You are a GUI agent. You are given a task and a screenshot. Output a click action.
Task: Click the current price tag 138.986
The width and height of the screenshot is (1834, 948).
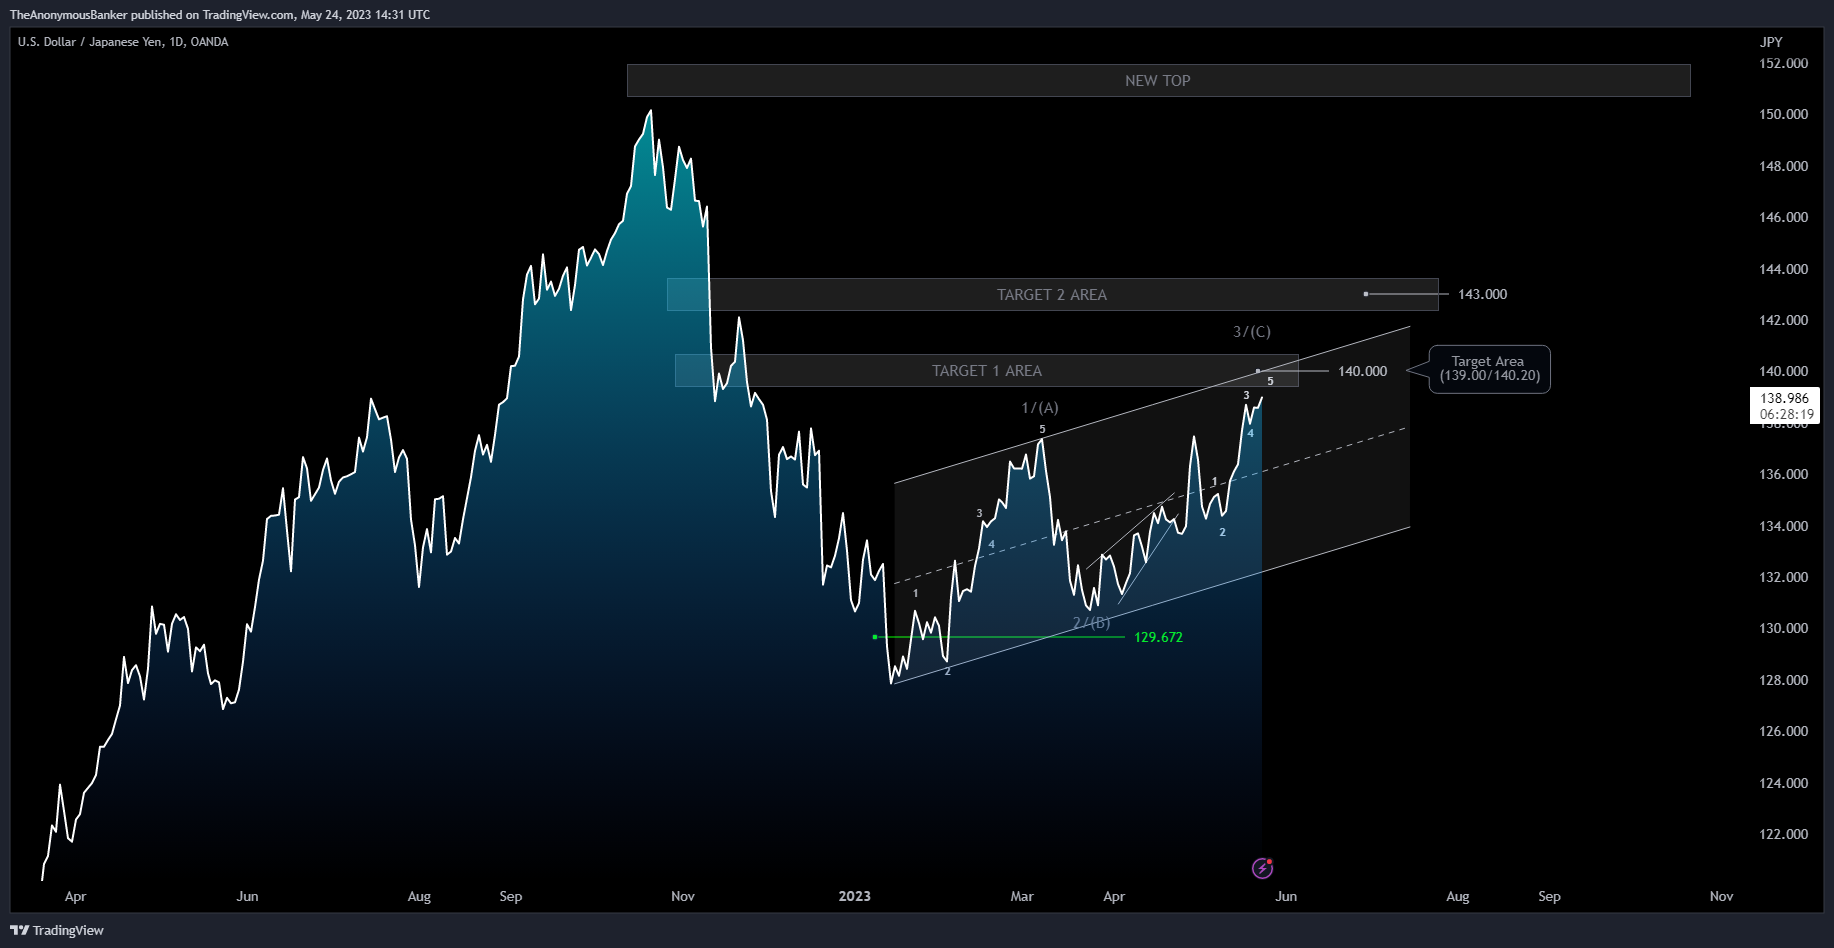[x=1784, y=398]
